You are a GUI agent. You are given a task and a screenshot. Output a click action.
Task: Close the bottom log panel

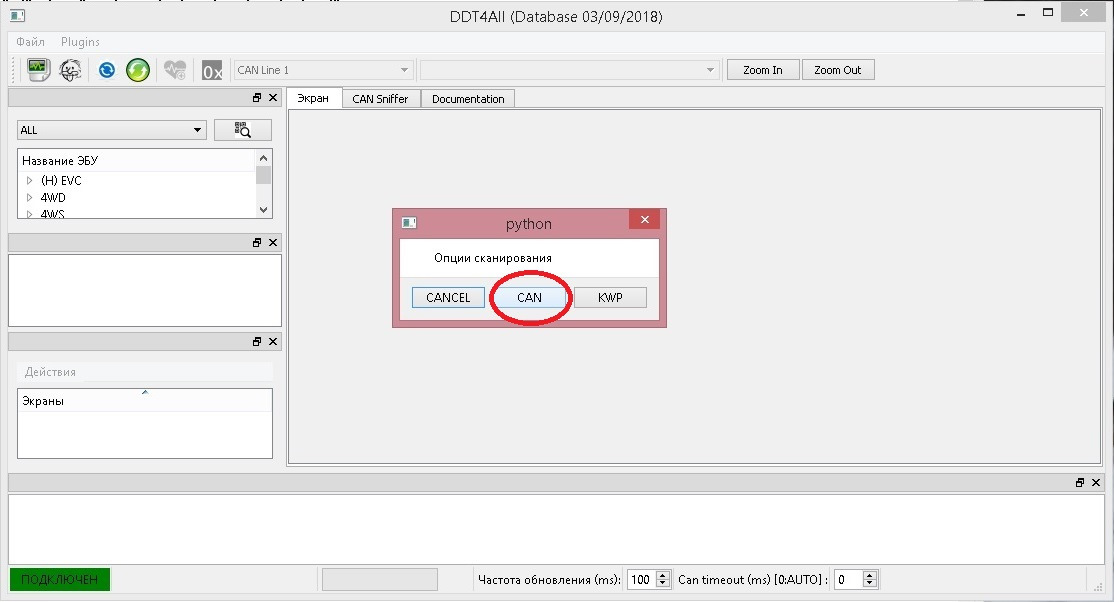tap(1096, 482)
